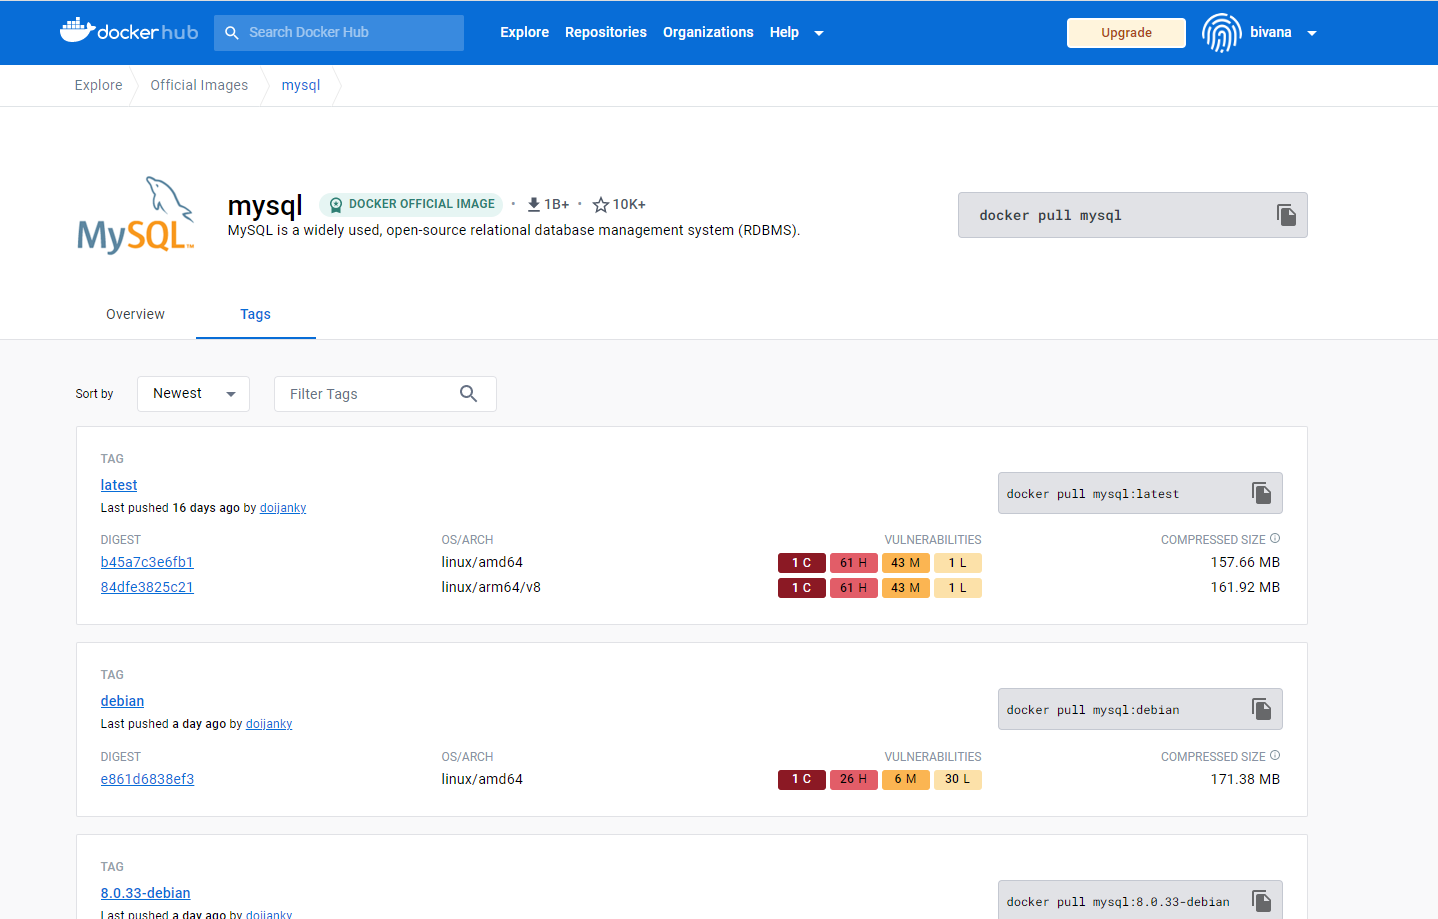Screen dimensions: 1438x919
Task: Click 1 C critical badge for linux/amd64 latest
Action: [802, 563]
